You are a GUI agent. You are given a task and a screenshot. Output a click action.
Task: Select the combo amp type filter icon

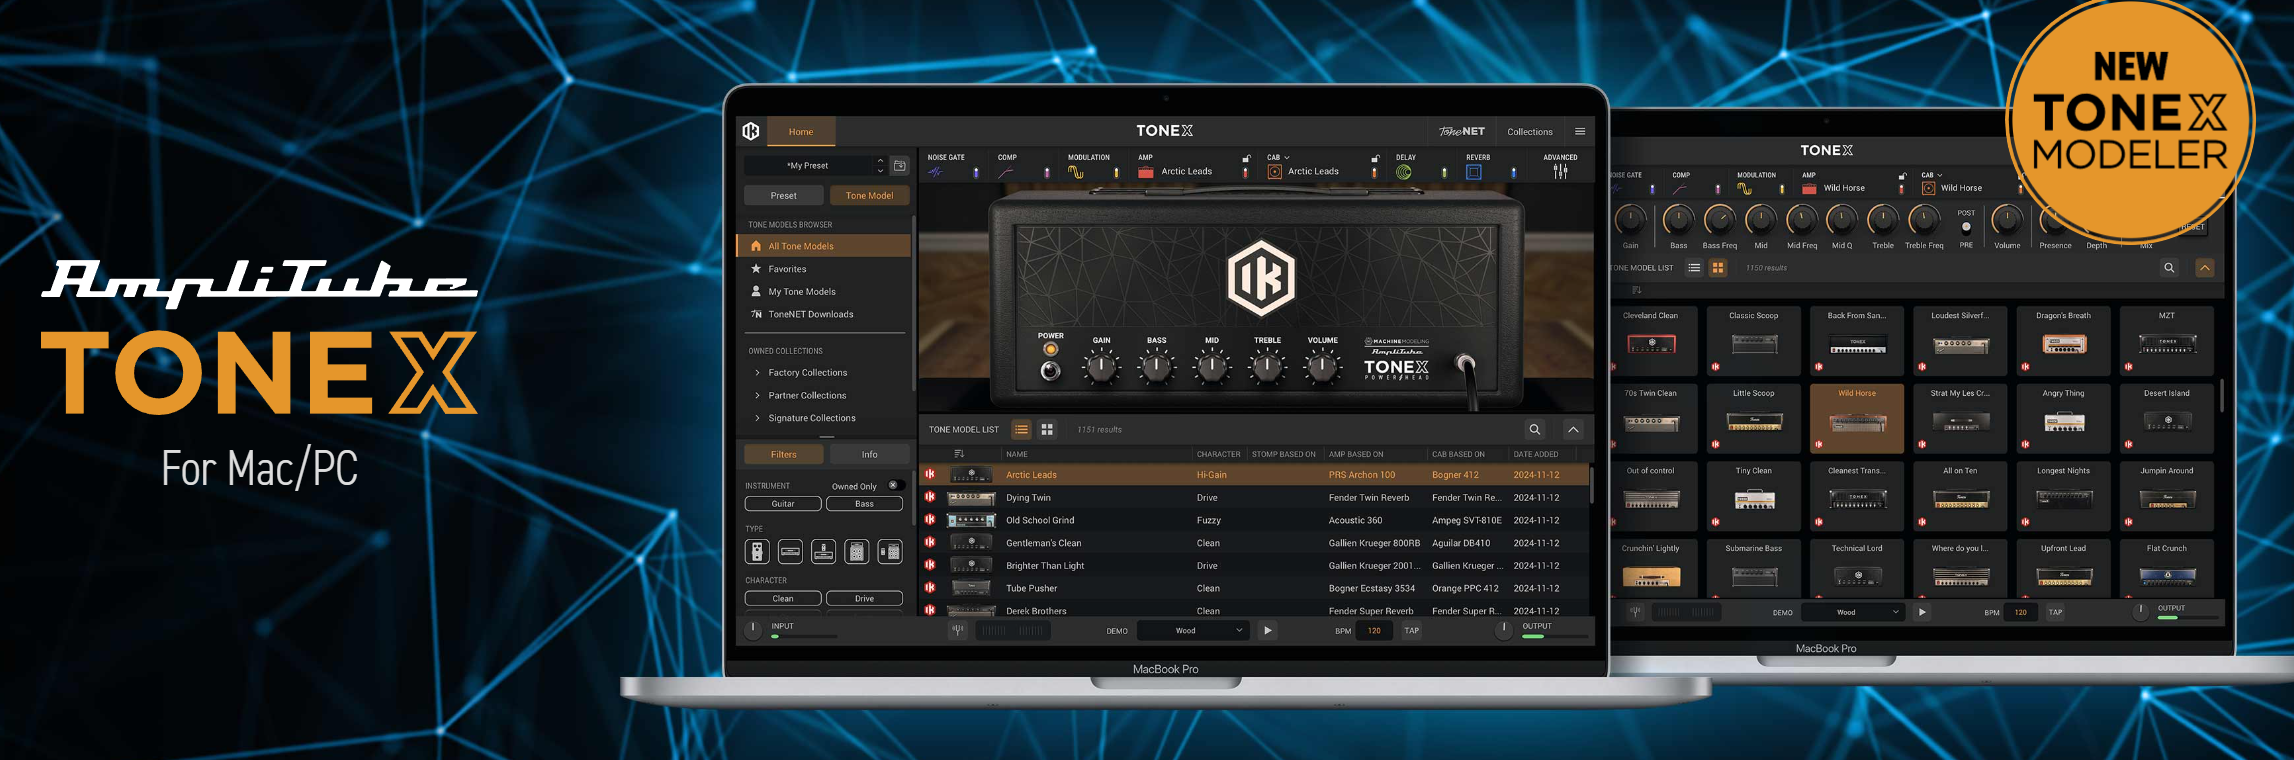tap(823, 551)
